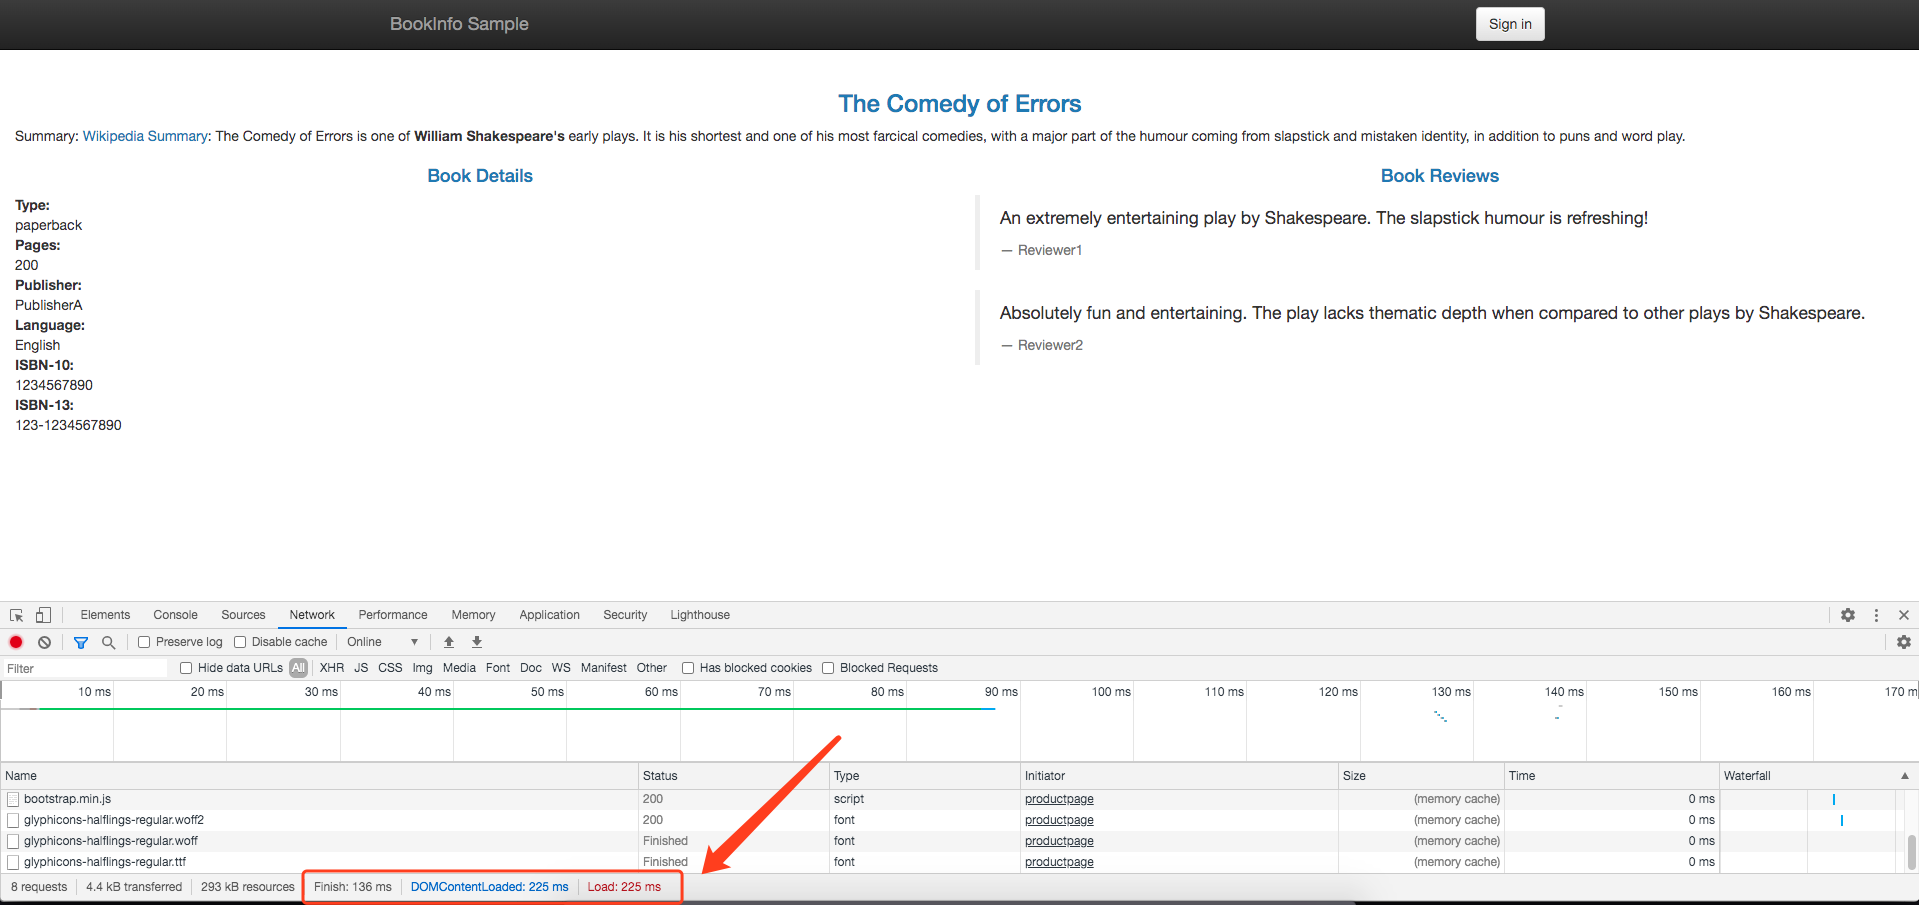Toggle the device toolbar icon

pyautogui.click(x=43, y=615)
